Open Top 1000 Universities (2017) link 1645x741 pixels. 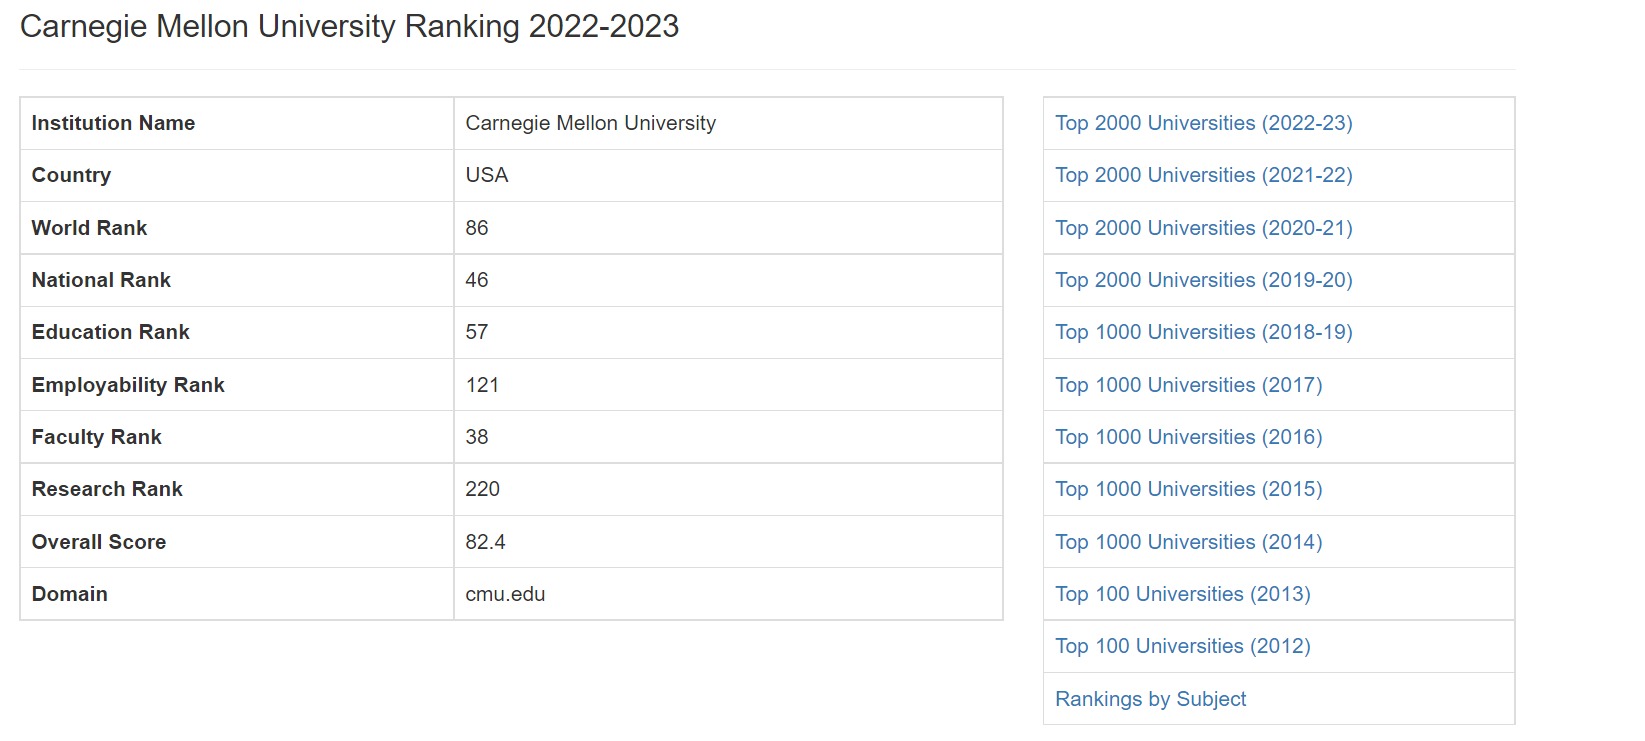pos(1188,385)
